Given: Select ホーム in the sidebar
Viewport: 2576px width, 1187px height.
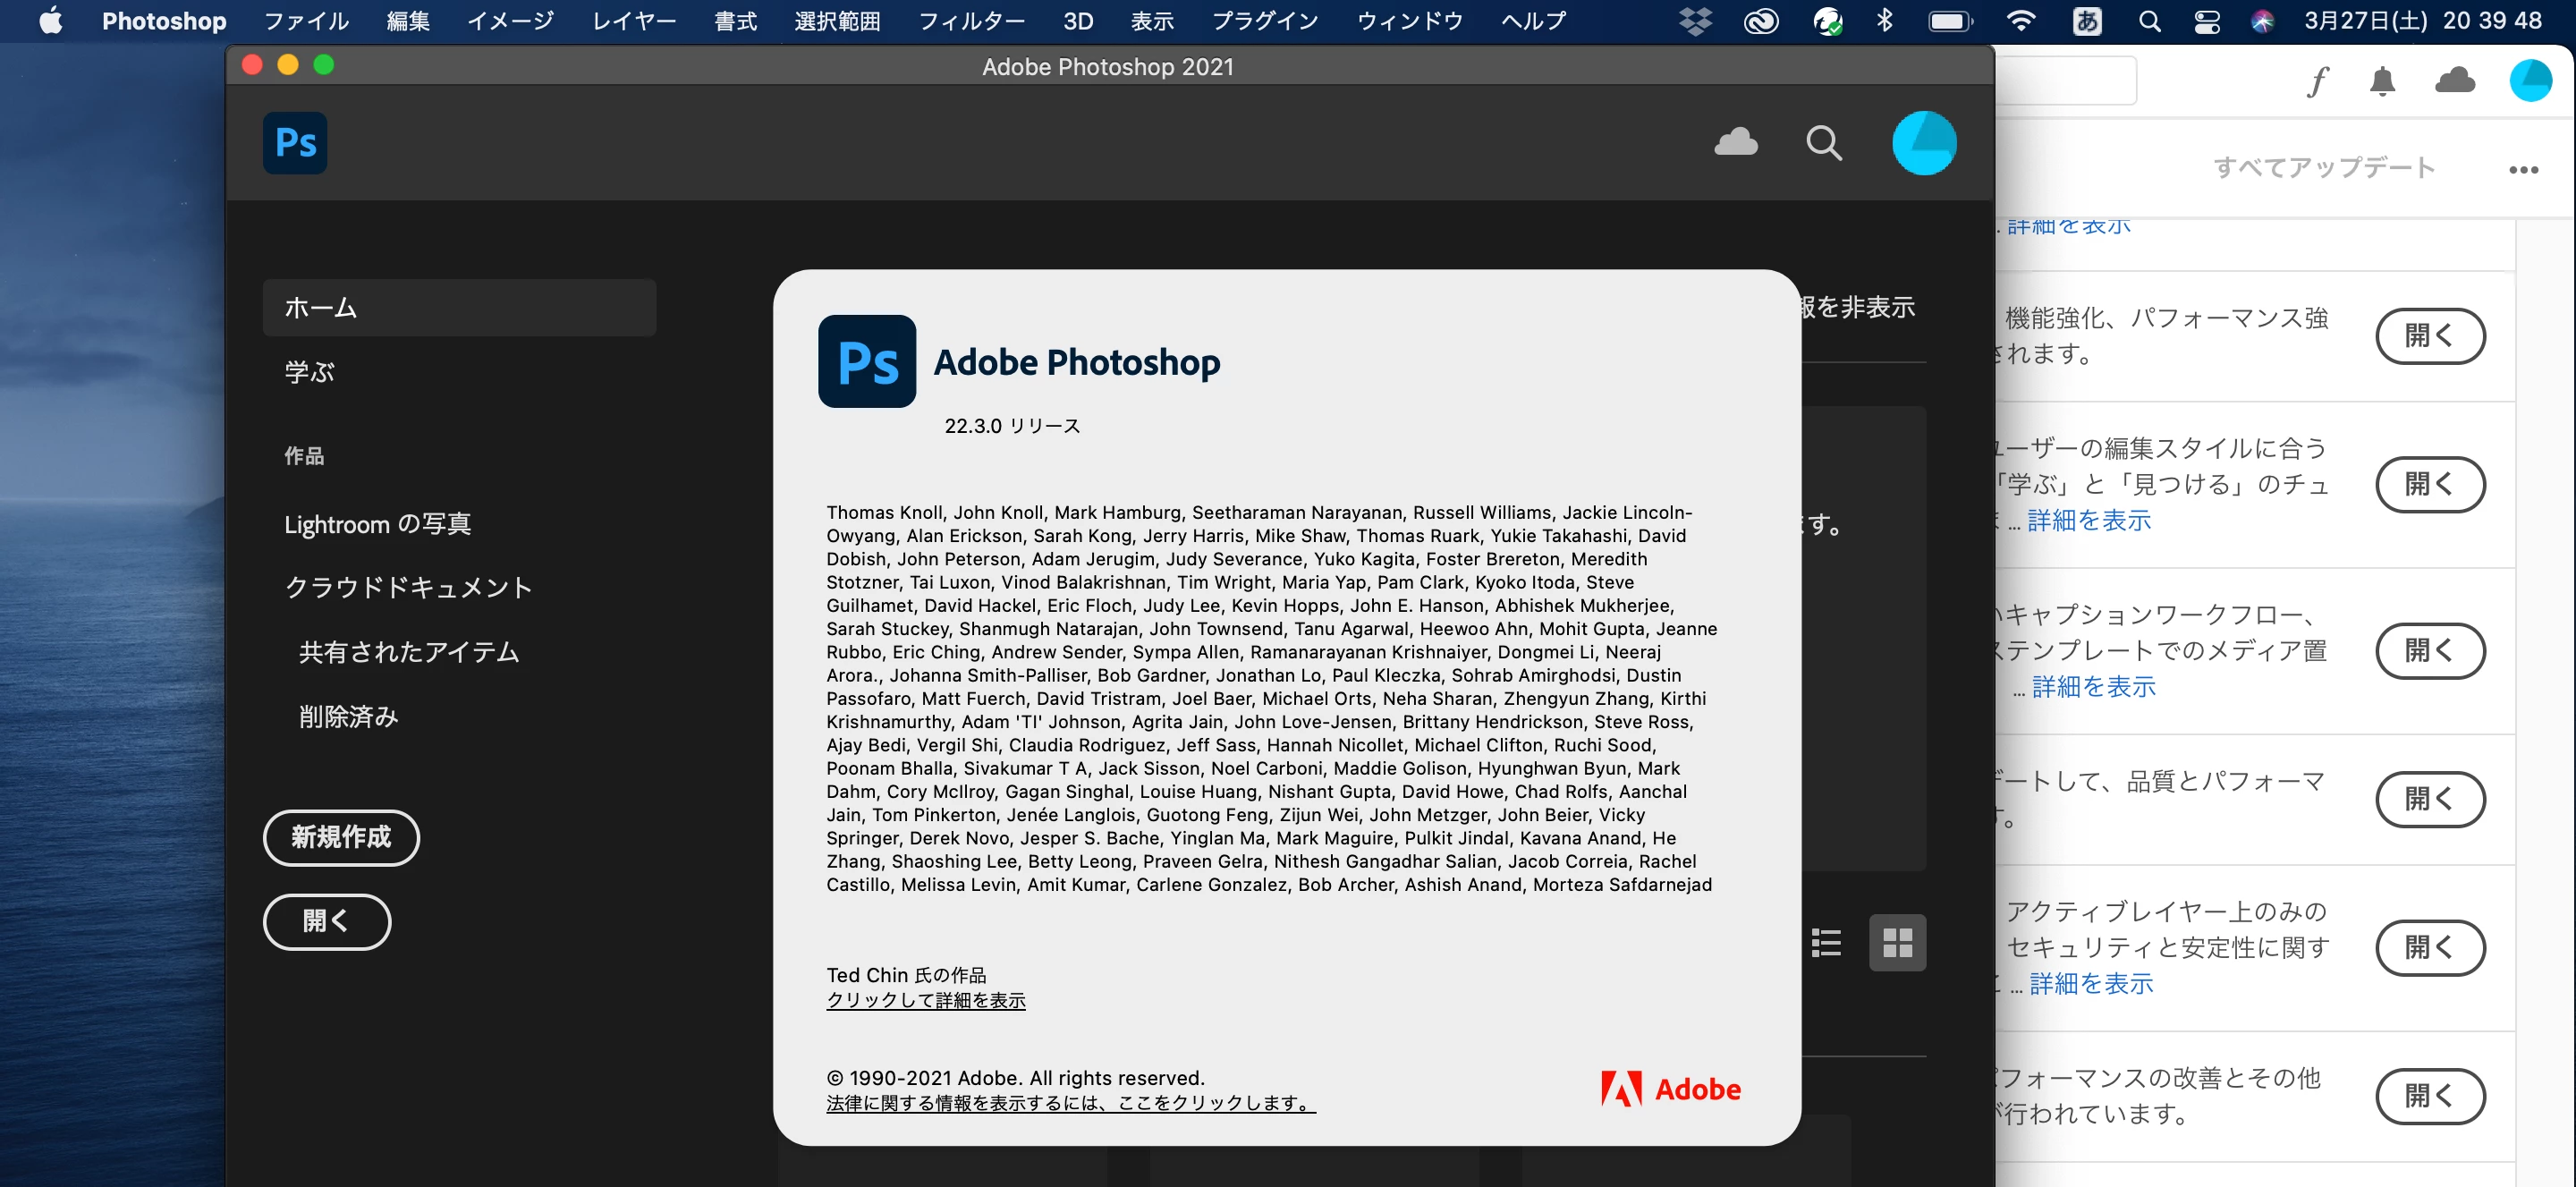Looking at the screenshot, I should 459,307.
